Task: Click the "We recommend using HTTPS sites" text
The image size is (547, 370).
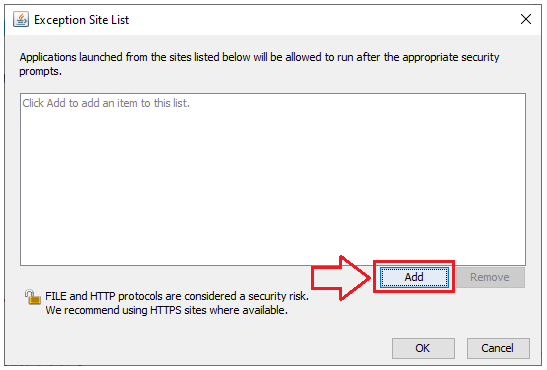Action: [166, 310]
